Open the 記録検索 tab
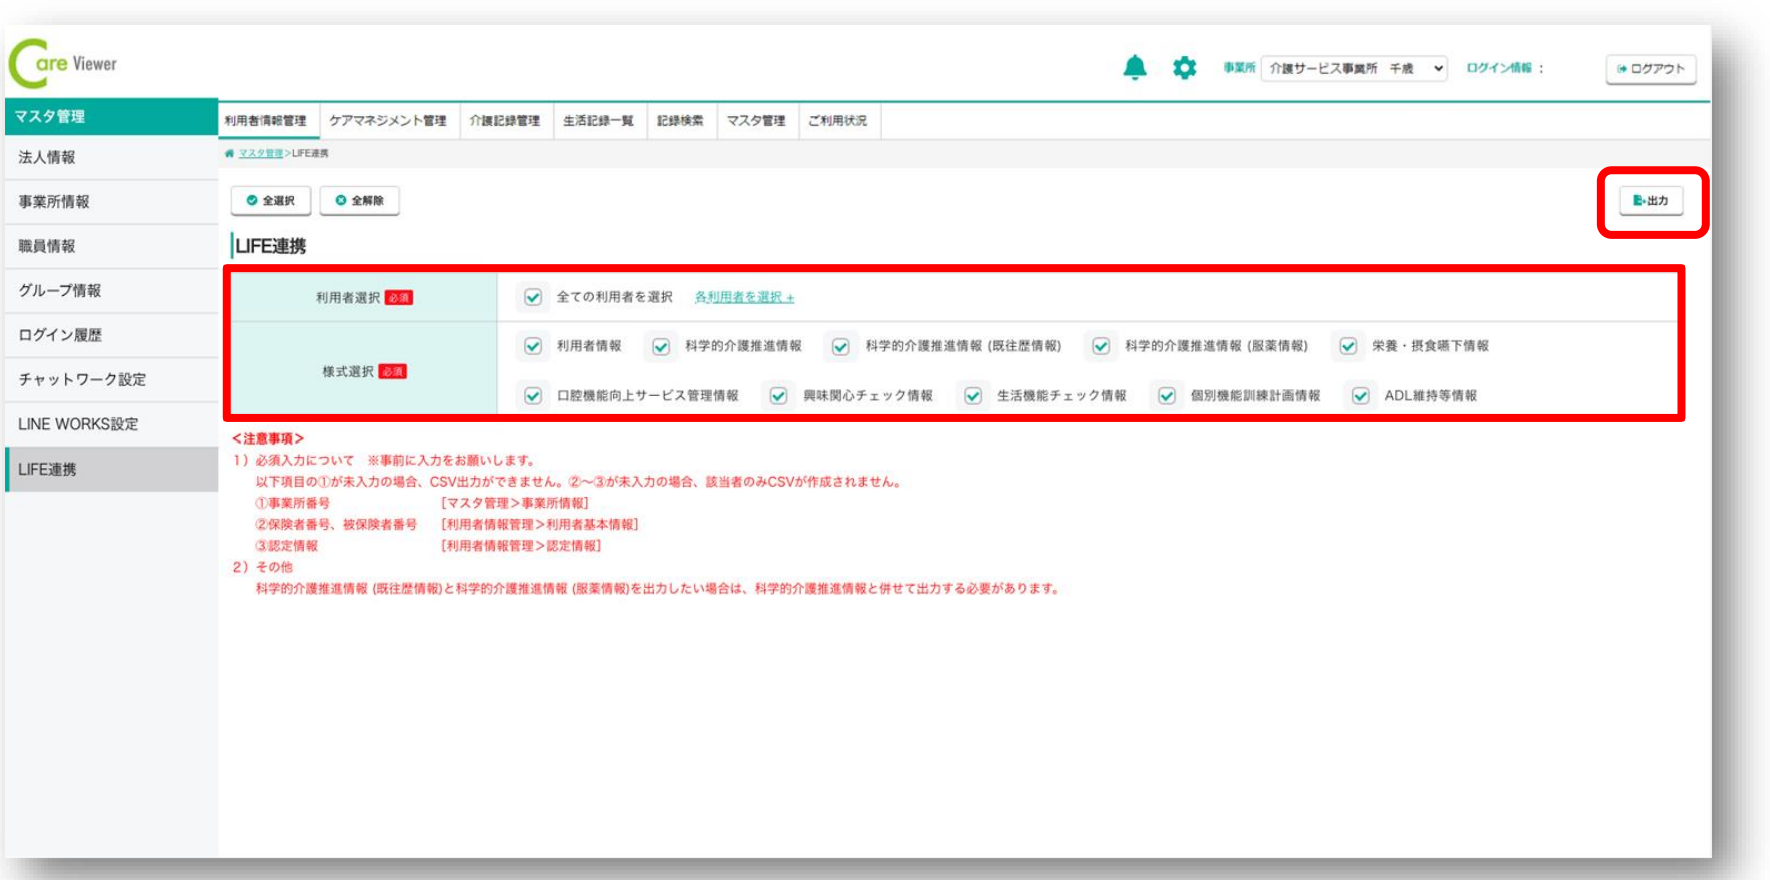This screenshot has width=1770, height=880. point(680,121)
